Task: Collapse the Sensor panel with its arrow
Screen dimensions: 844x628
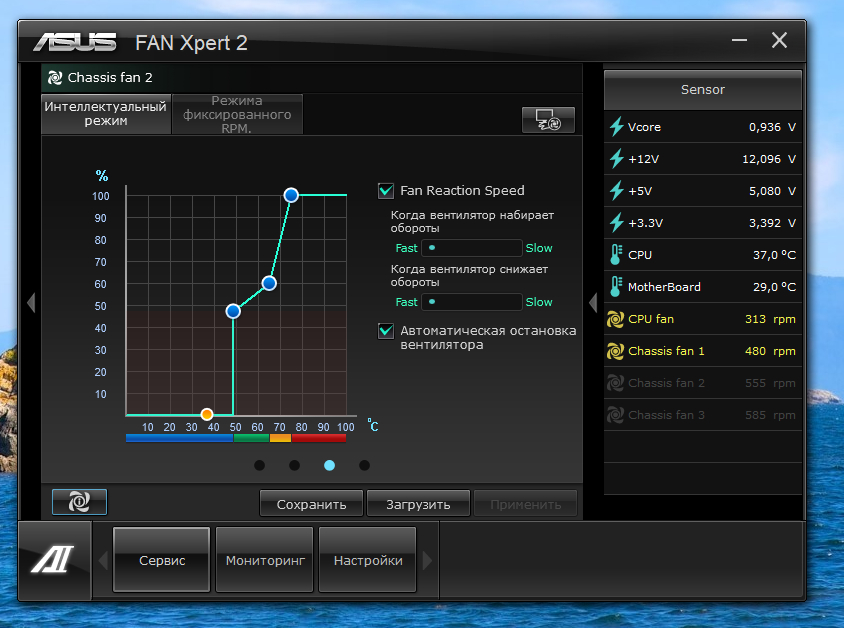Action: 593,302
